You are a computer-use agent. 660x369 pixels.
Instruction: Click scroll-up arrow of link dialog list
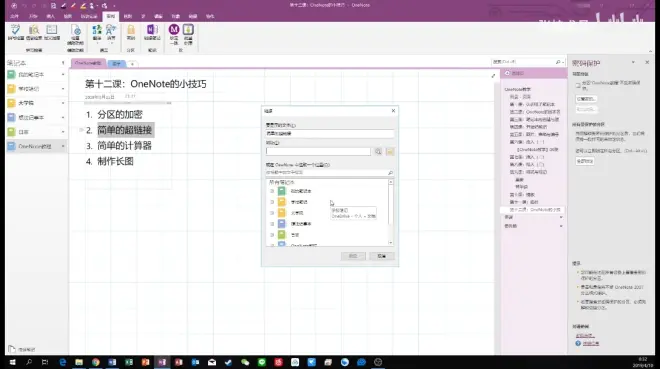tap(391, 182)
